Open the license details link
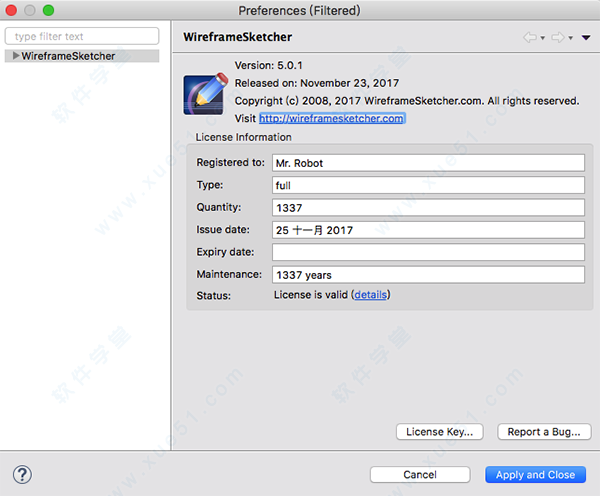 click(370, 295)
